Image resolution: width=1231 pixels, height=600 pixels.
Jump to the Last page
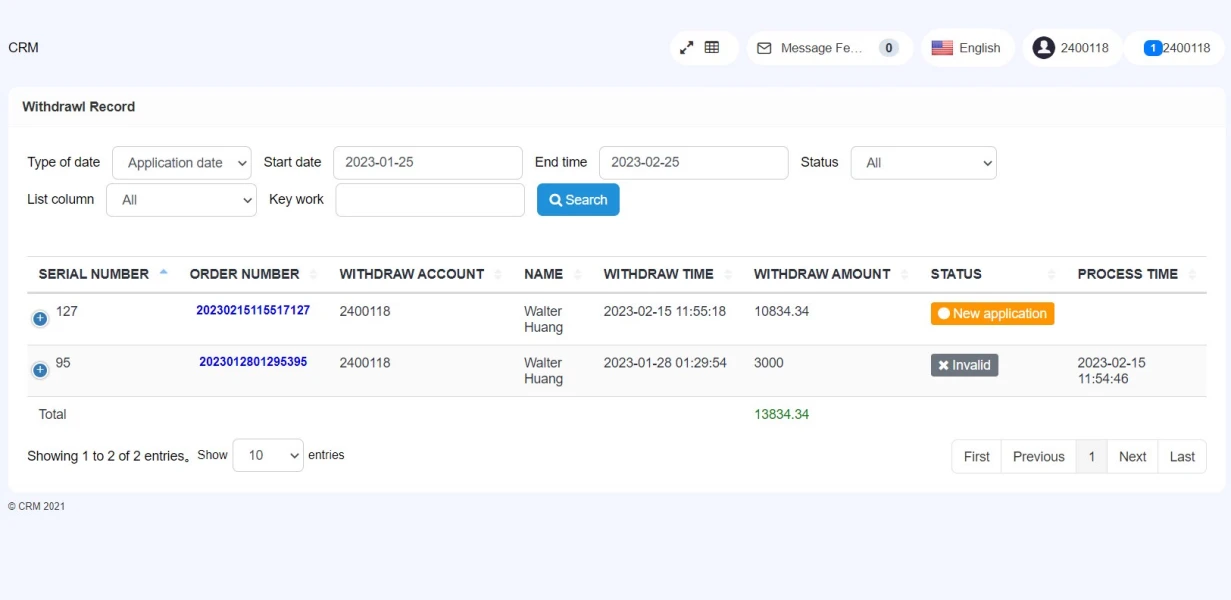[x=1182, y=457]
